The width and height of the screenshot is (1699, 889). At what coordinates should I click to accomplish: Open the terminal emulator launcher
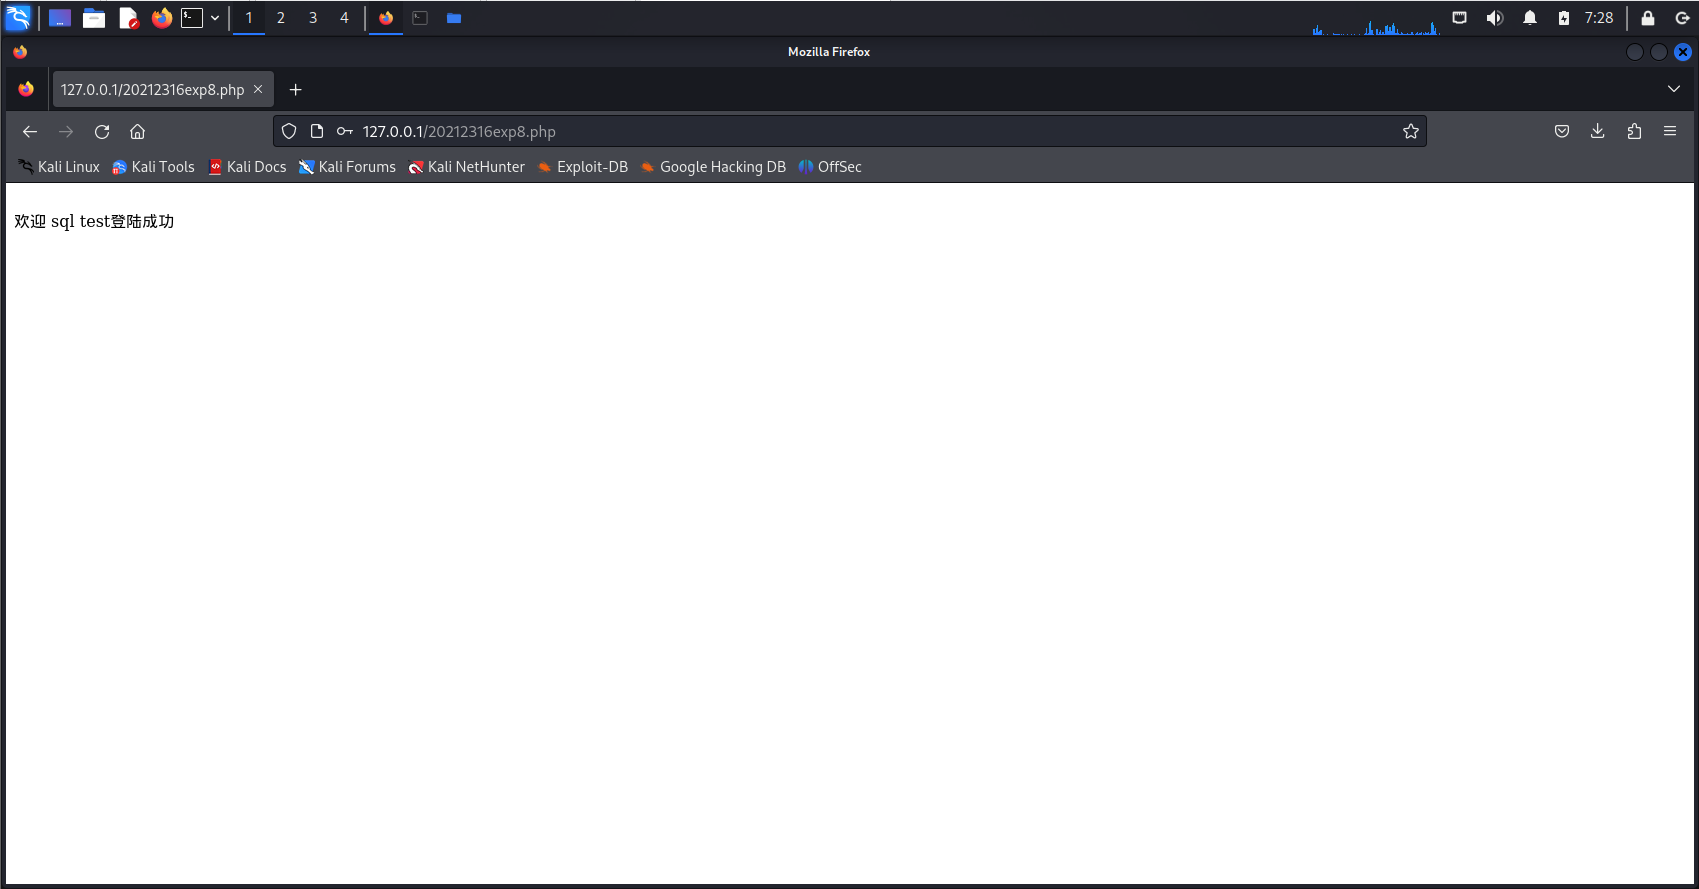(192, 18)
